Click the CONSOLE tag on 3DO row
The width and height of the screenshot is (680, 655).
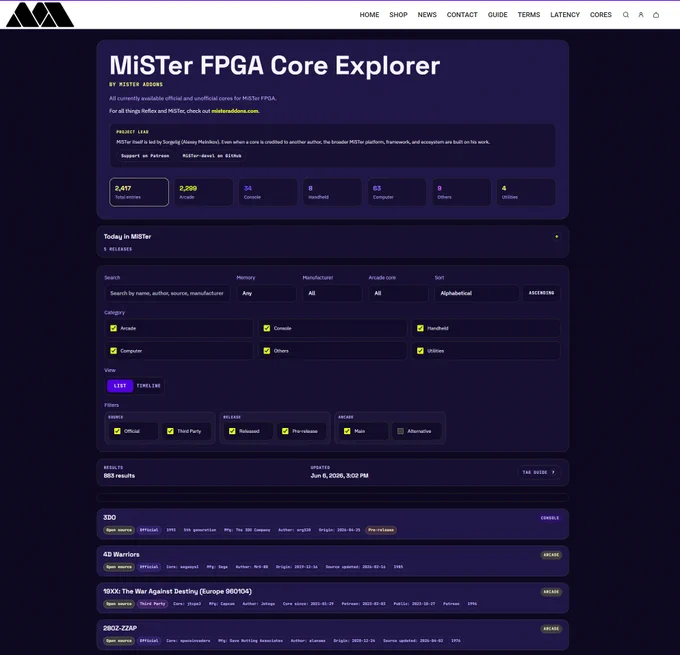coord(550,518)
